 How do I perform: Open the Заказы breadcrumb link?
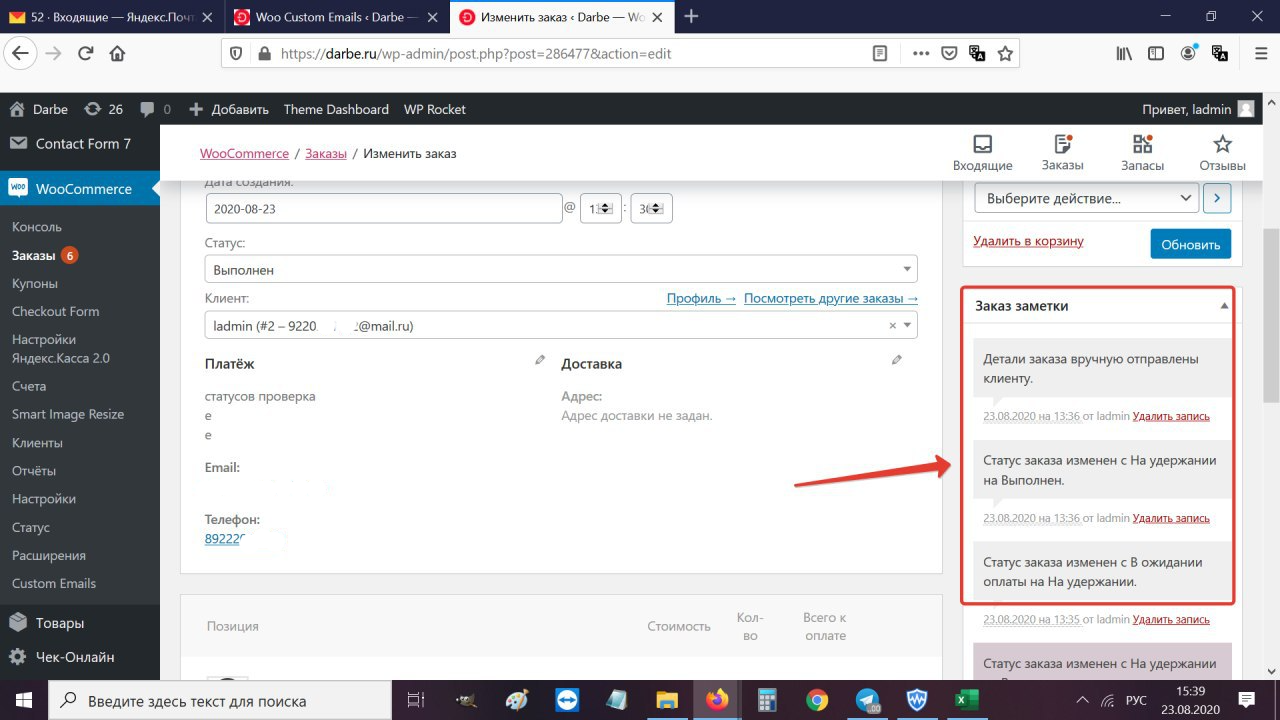(326, 153)
